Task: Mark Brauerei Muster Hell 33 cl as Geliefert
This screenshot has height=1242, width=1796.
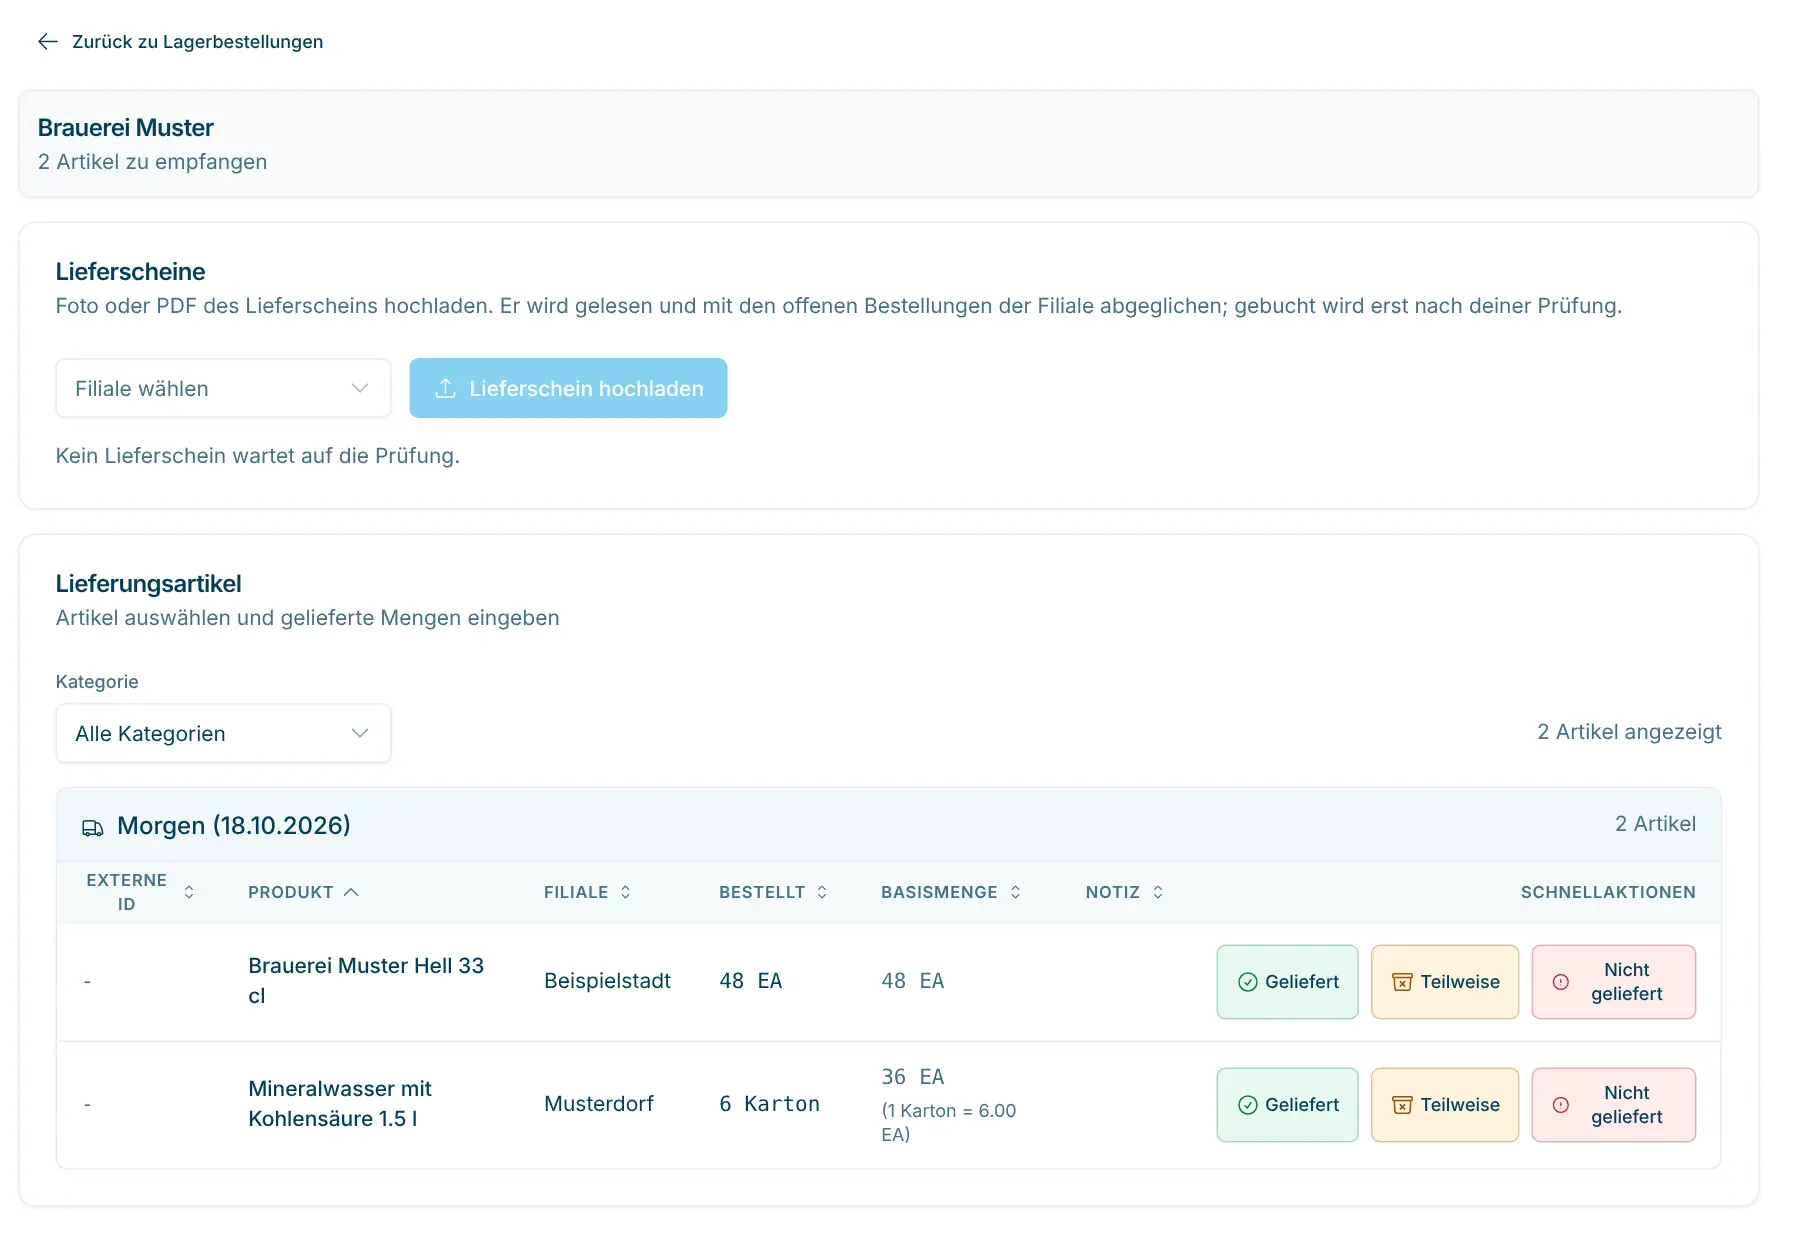Action: pyautogui.click(x=1287, y=982)
